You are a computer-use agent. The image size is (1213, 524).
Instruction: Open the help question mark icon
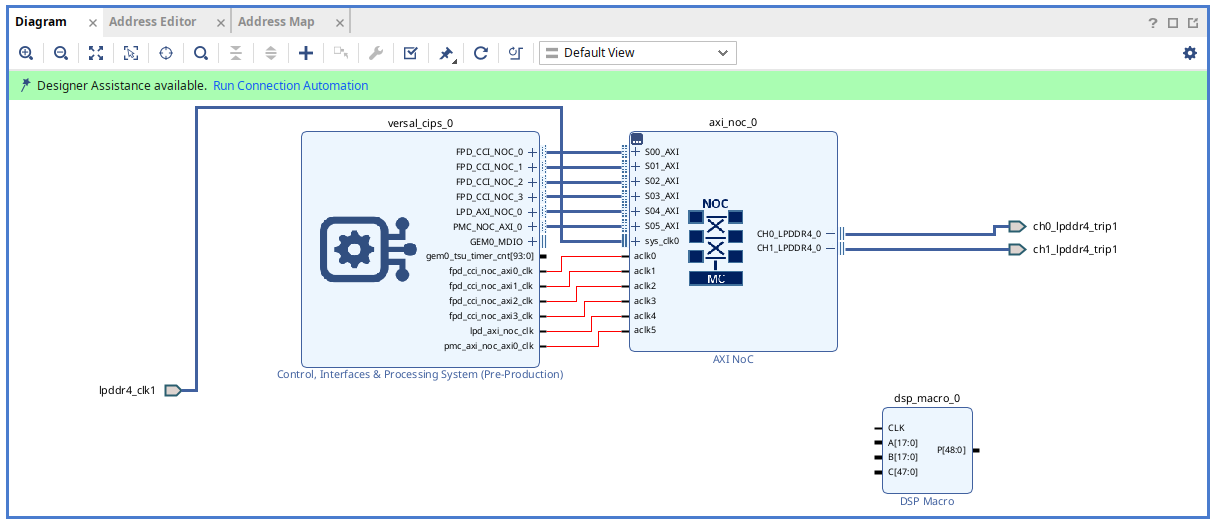coord(1153,22)
